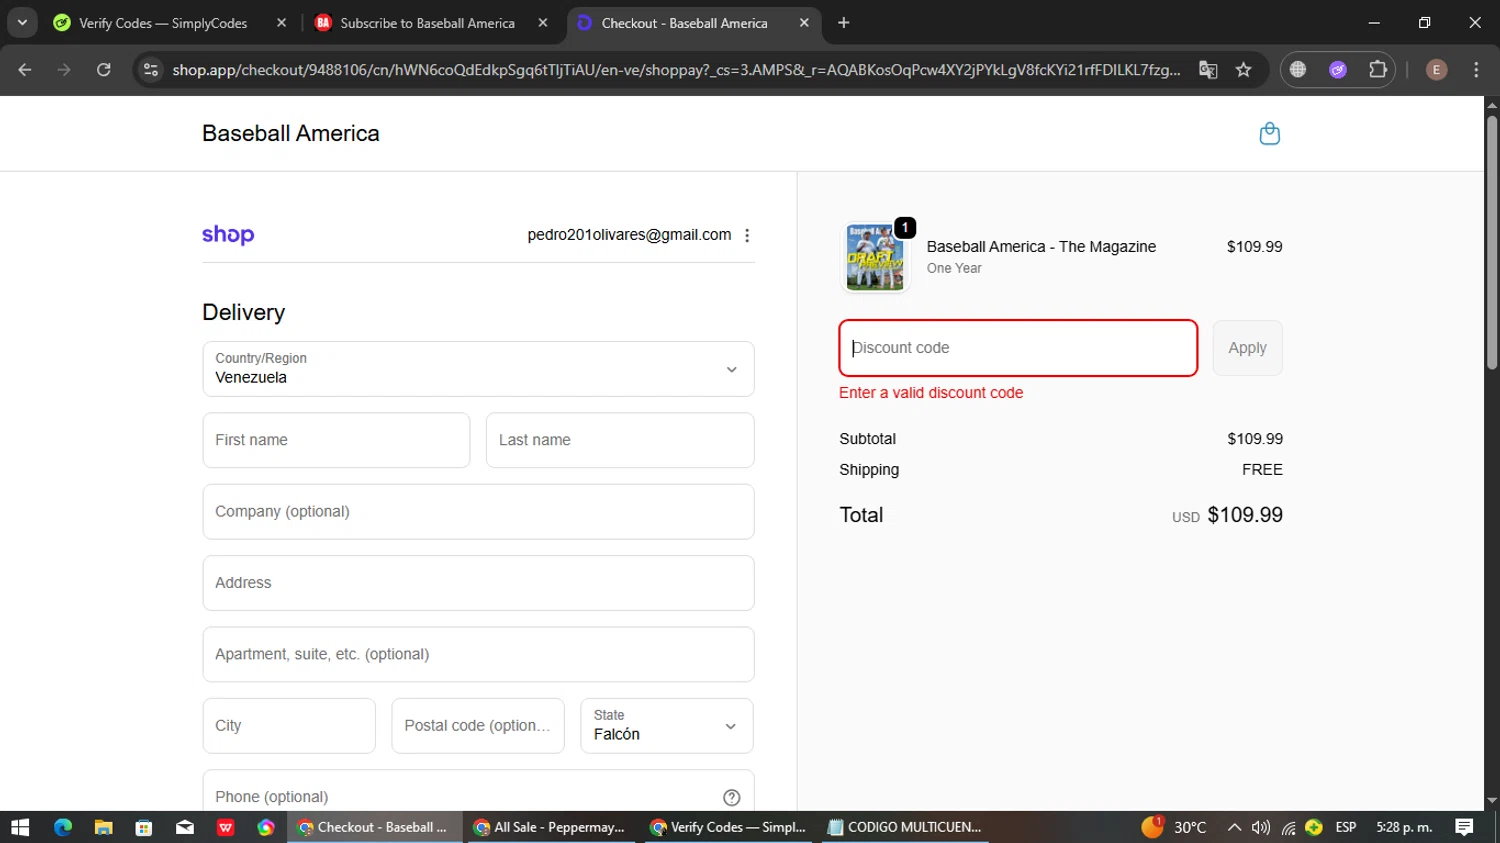
Task: Bookmark this page with the star icon
Action: pyautogui.click(x=1243, y=70)
